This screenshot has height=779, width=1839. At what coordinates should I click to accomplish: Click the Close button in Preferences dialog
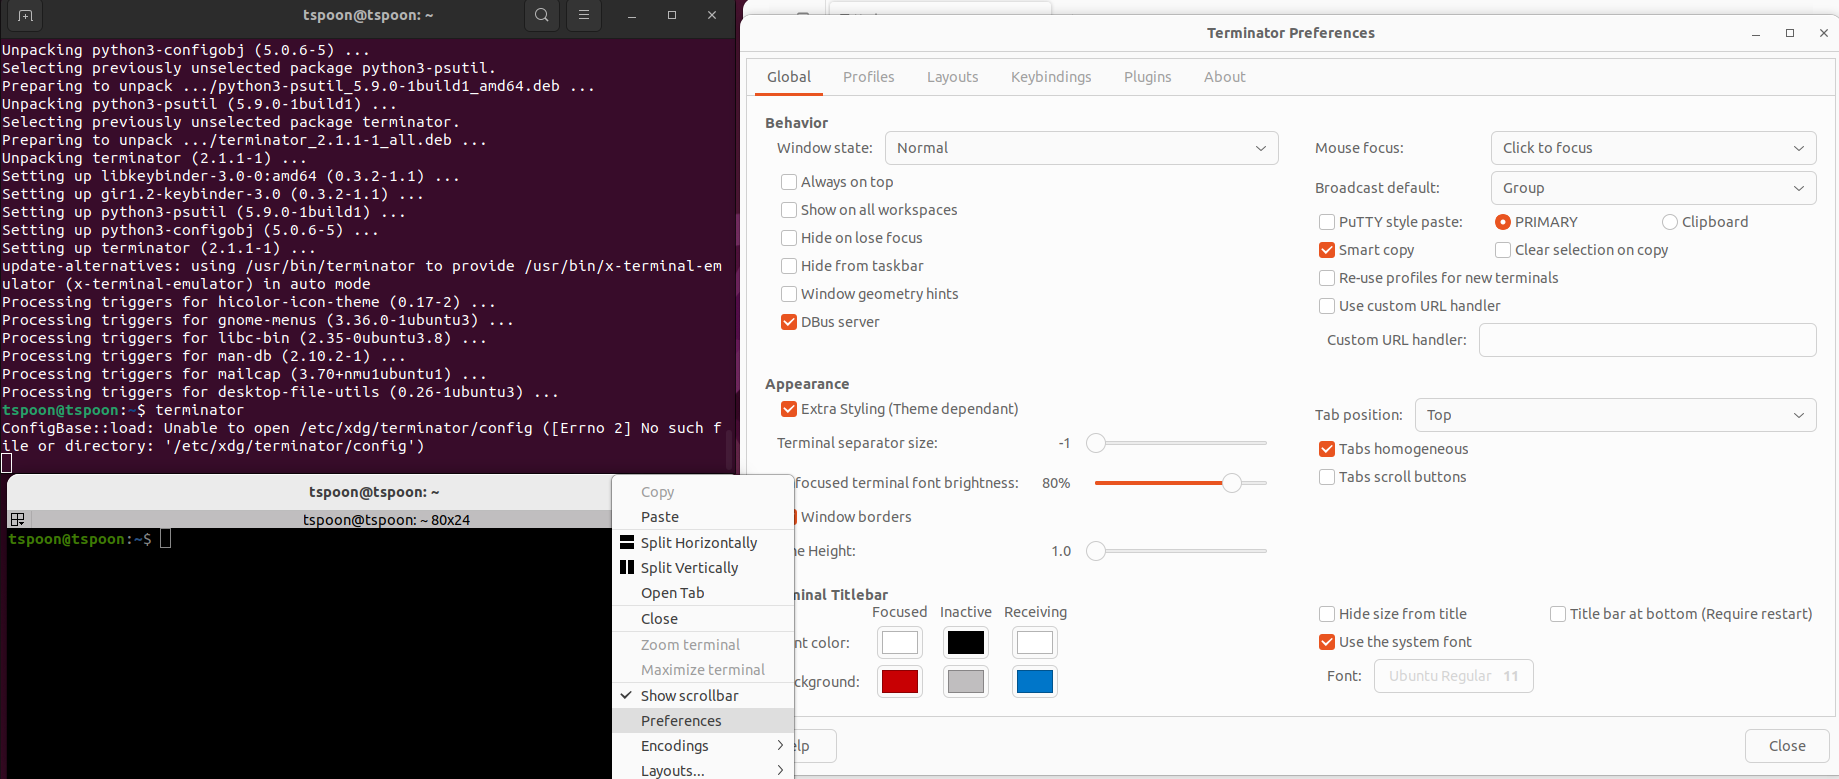click(x=1787, y=746)
